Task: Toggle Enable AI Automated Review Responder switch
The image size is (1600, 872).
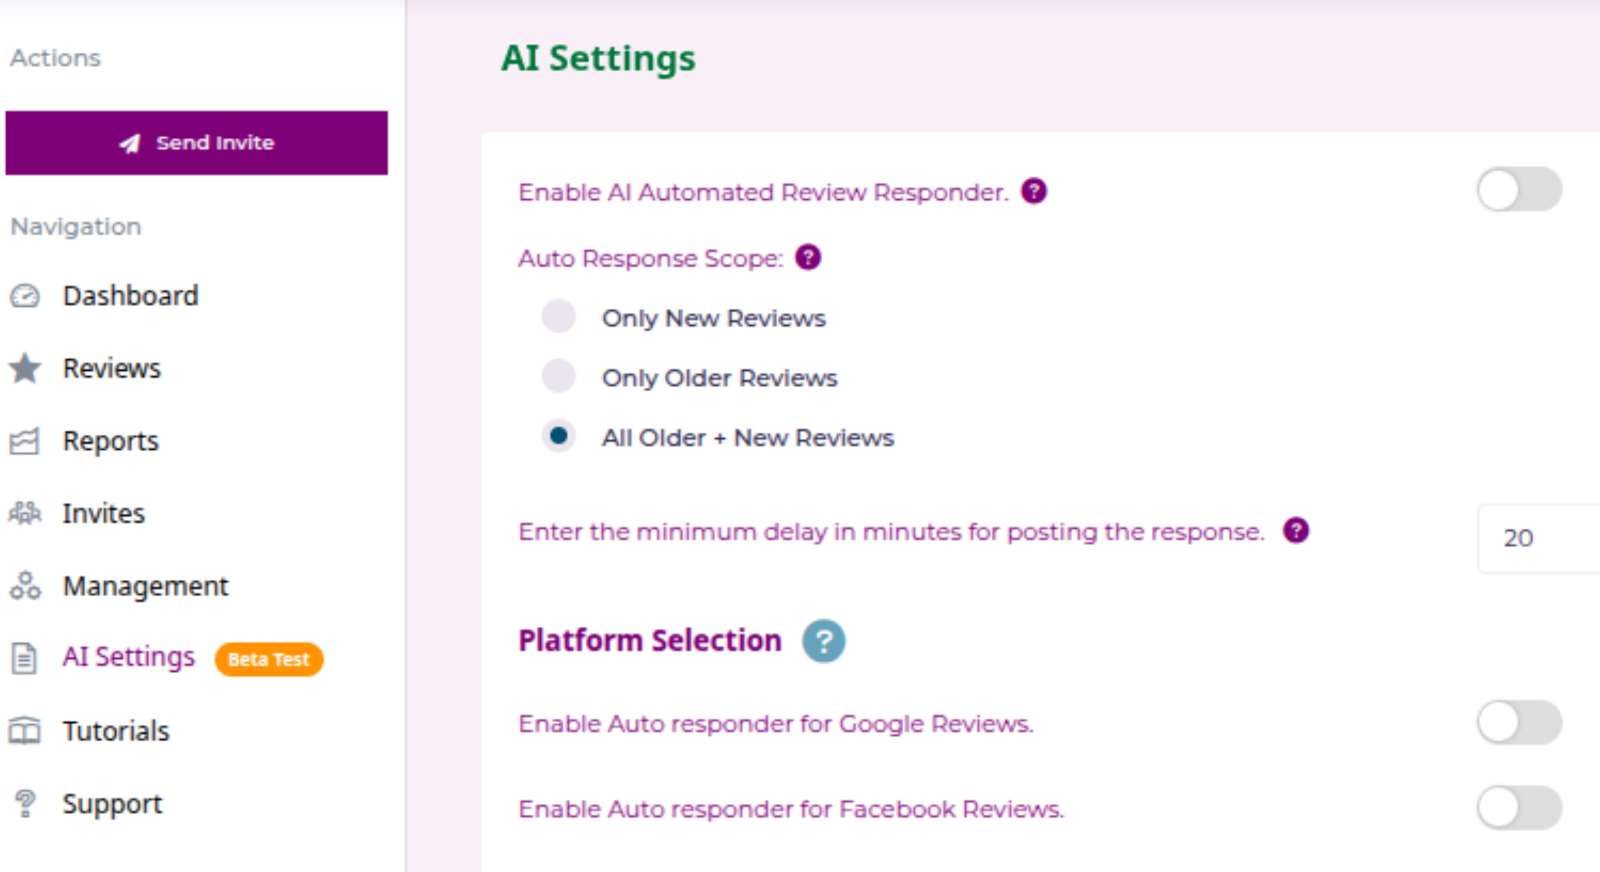Action: (x=1518, y=190)
